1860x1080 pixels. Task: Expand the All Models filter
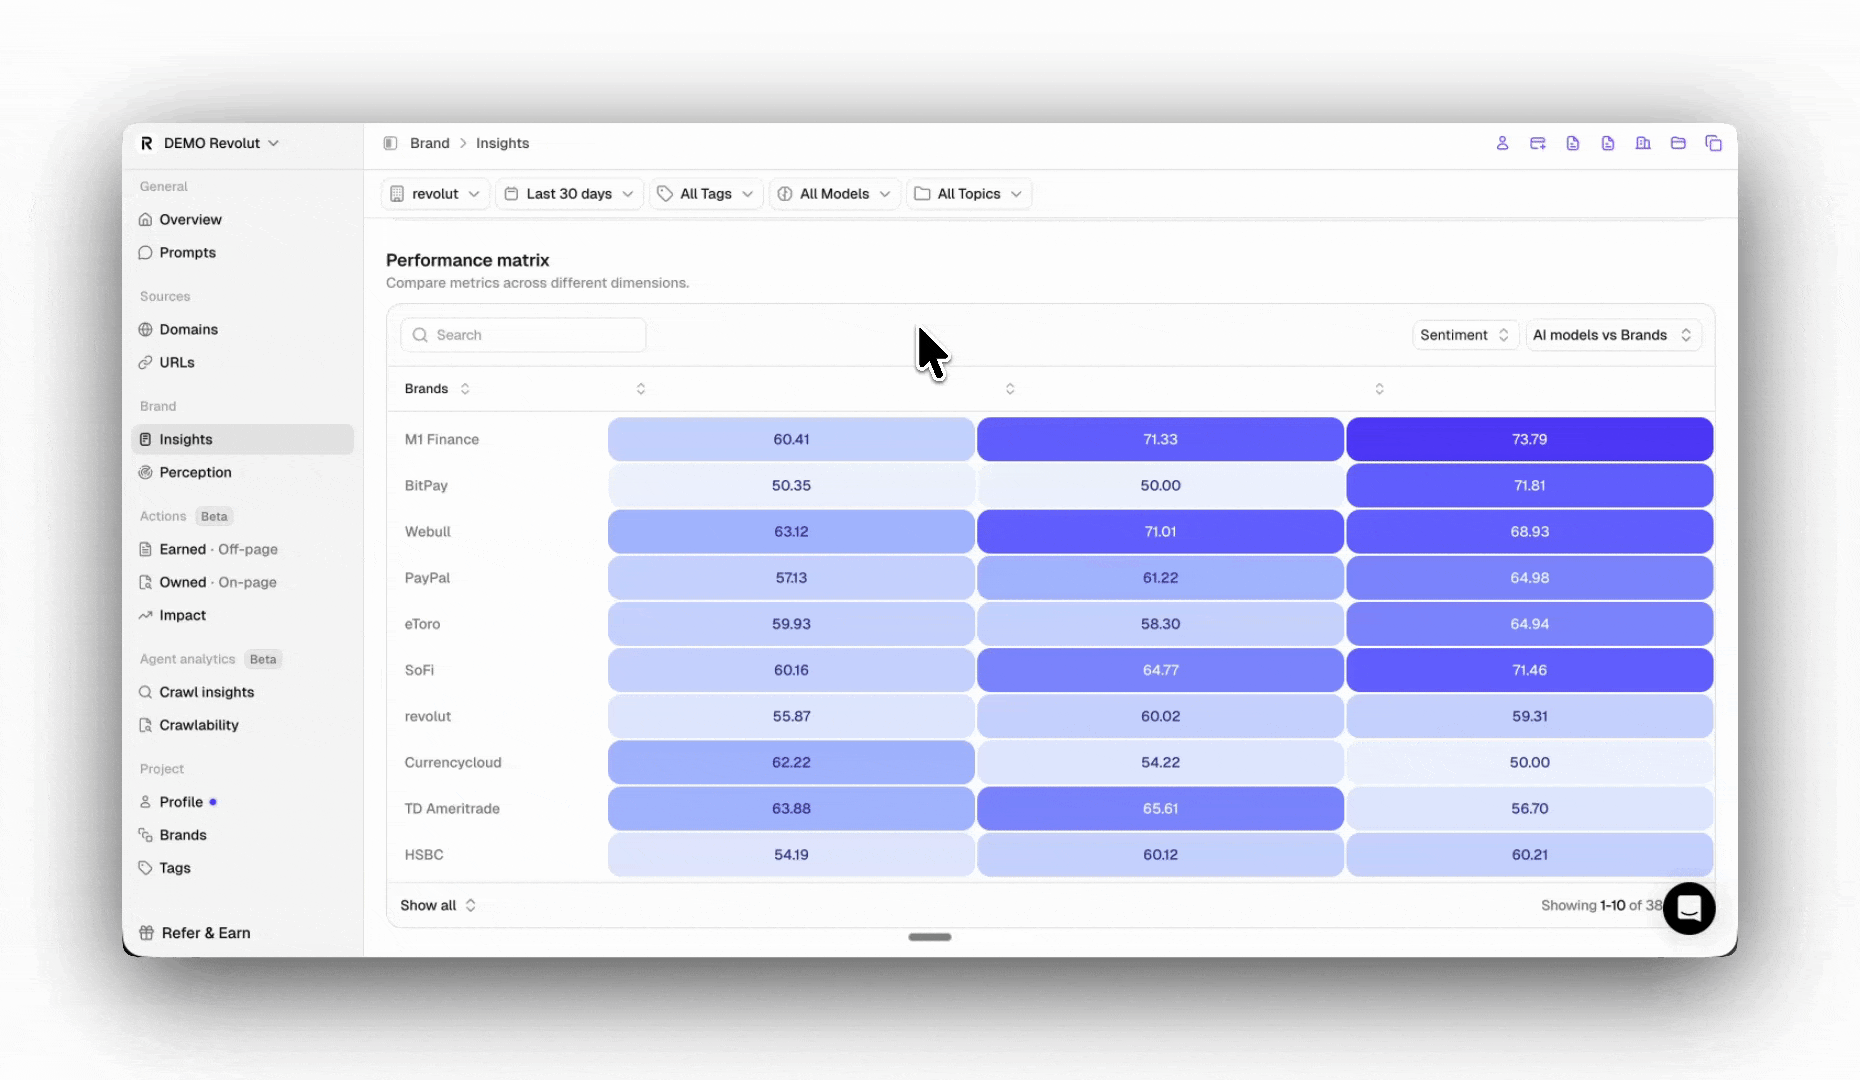click(834, 194)
